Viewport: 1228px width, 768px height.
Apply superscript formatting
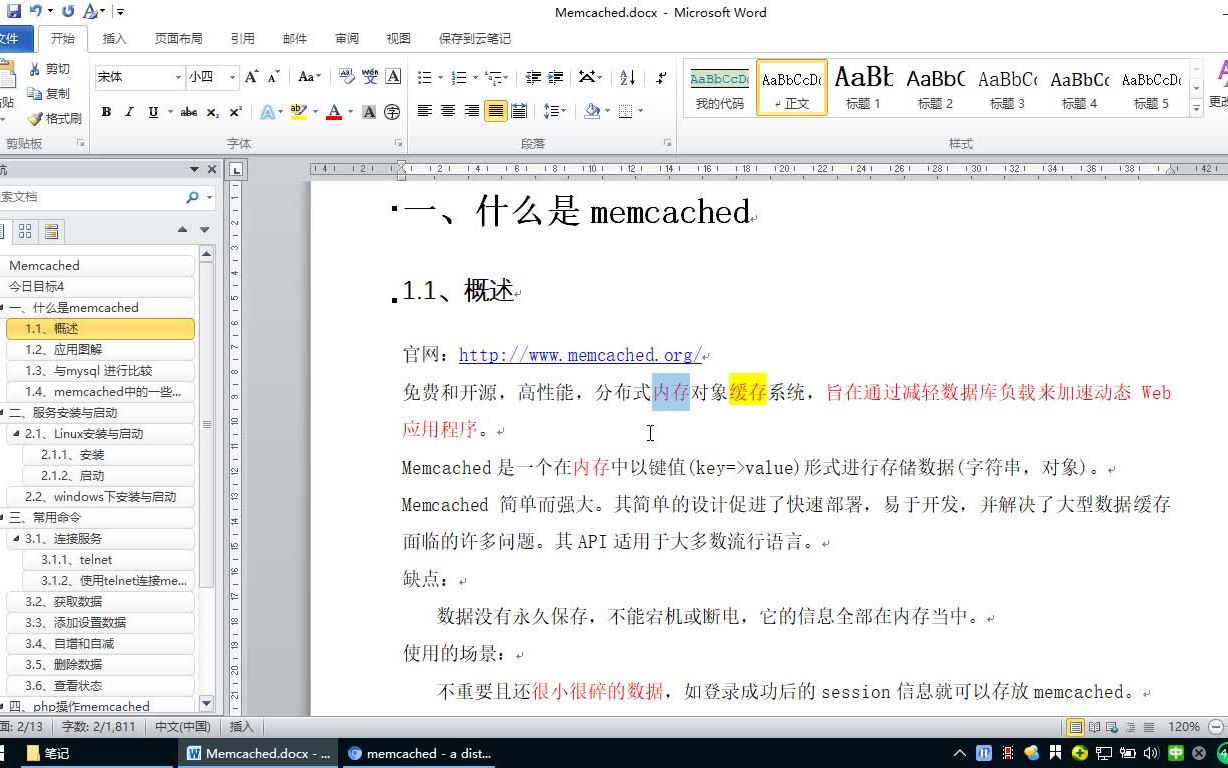pos(235,112)
